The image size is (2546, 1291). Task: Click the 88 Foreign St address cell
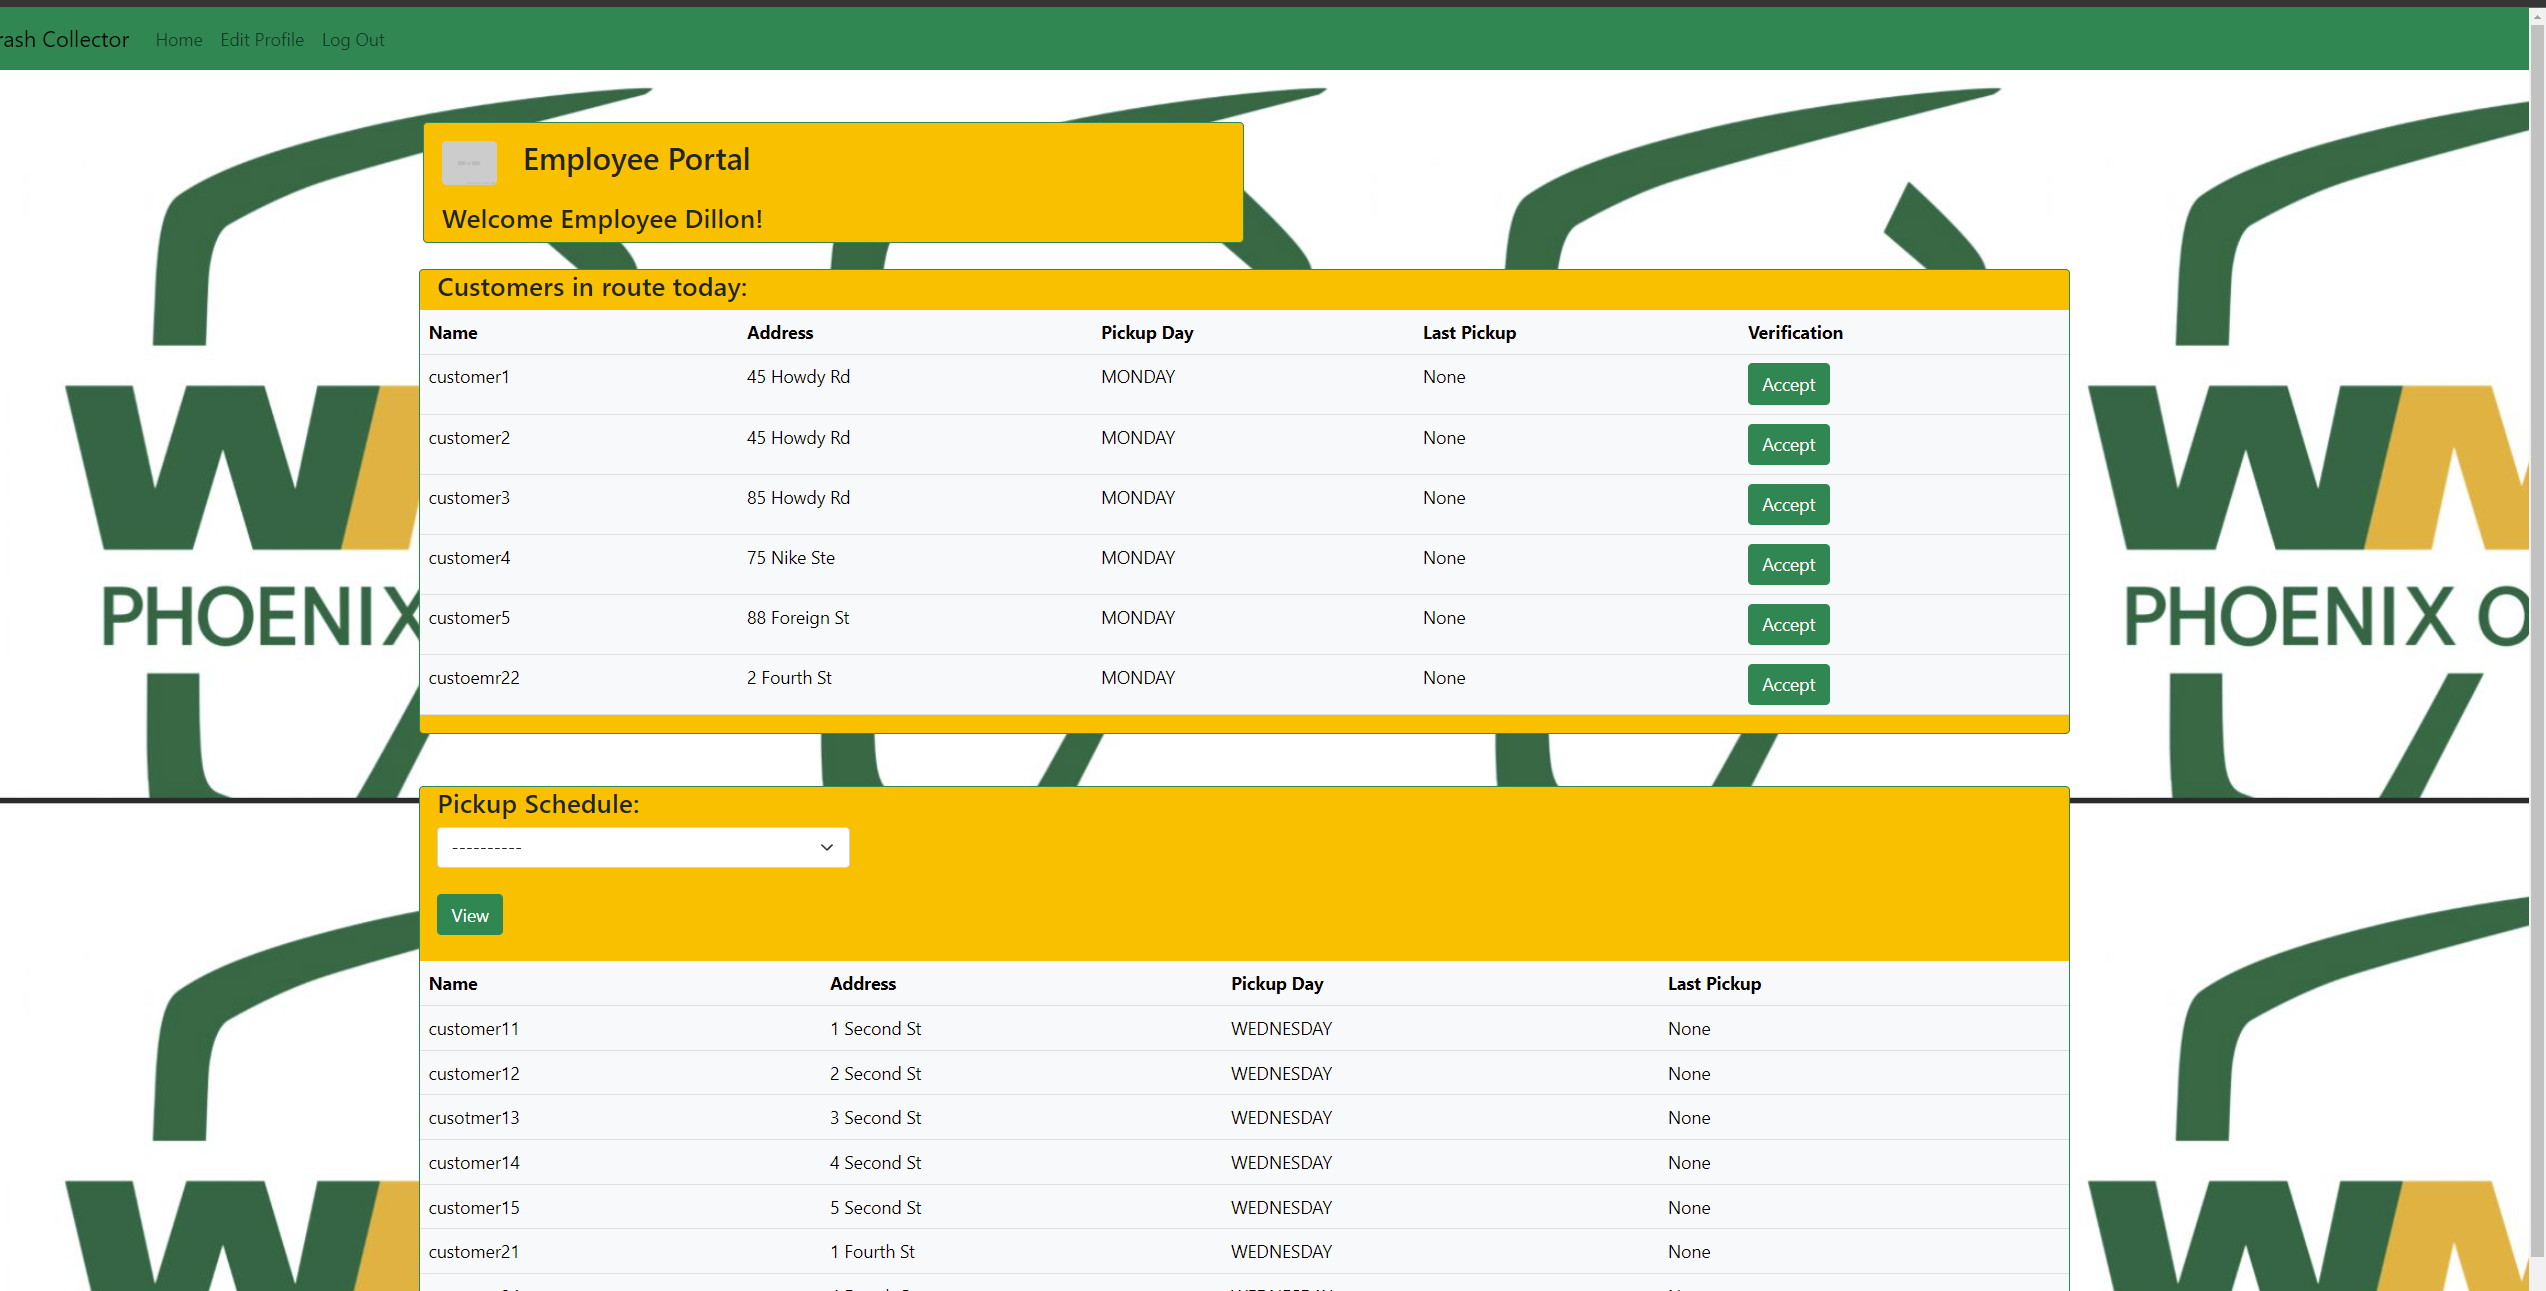797,618
